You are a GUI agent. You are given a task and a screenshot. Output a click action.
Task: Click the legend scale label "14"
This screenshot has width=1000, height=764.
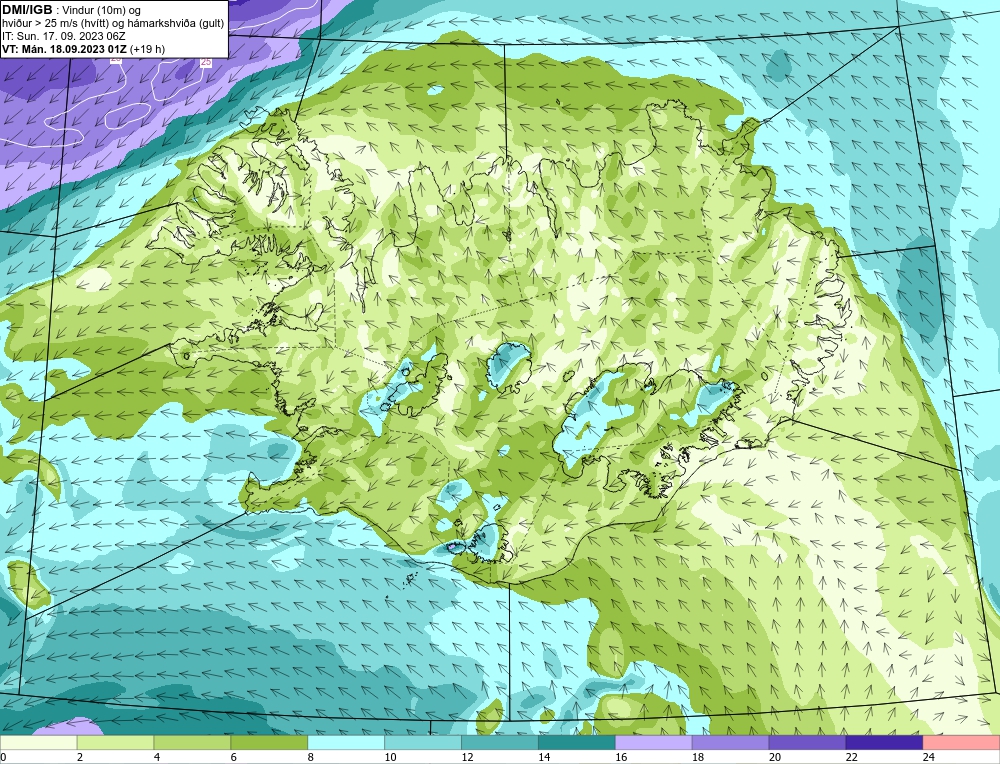544,757
